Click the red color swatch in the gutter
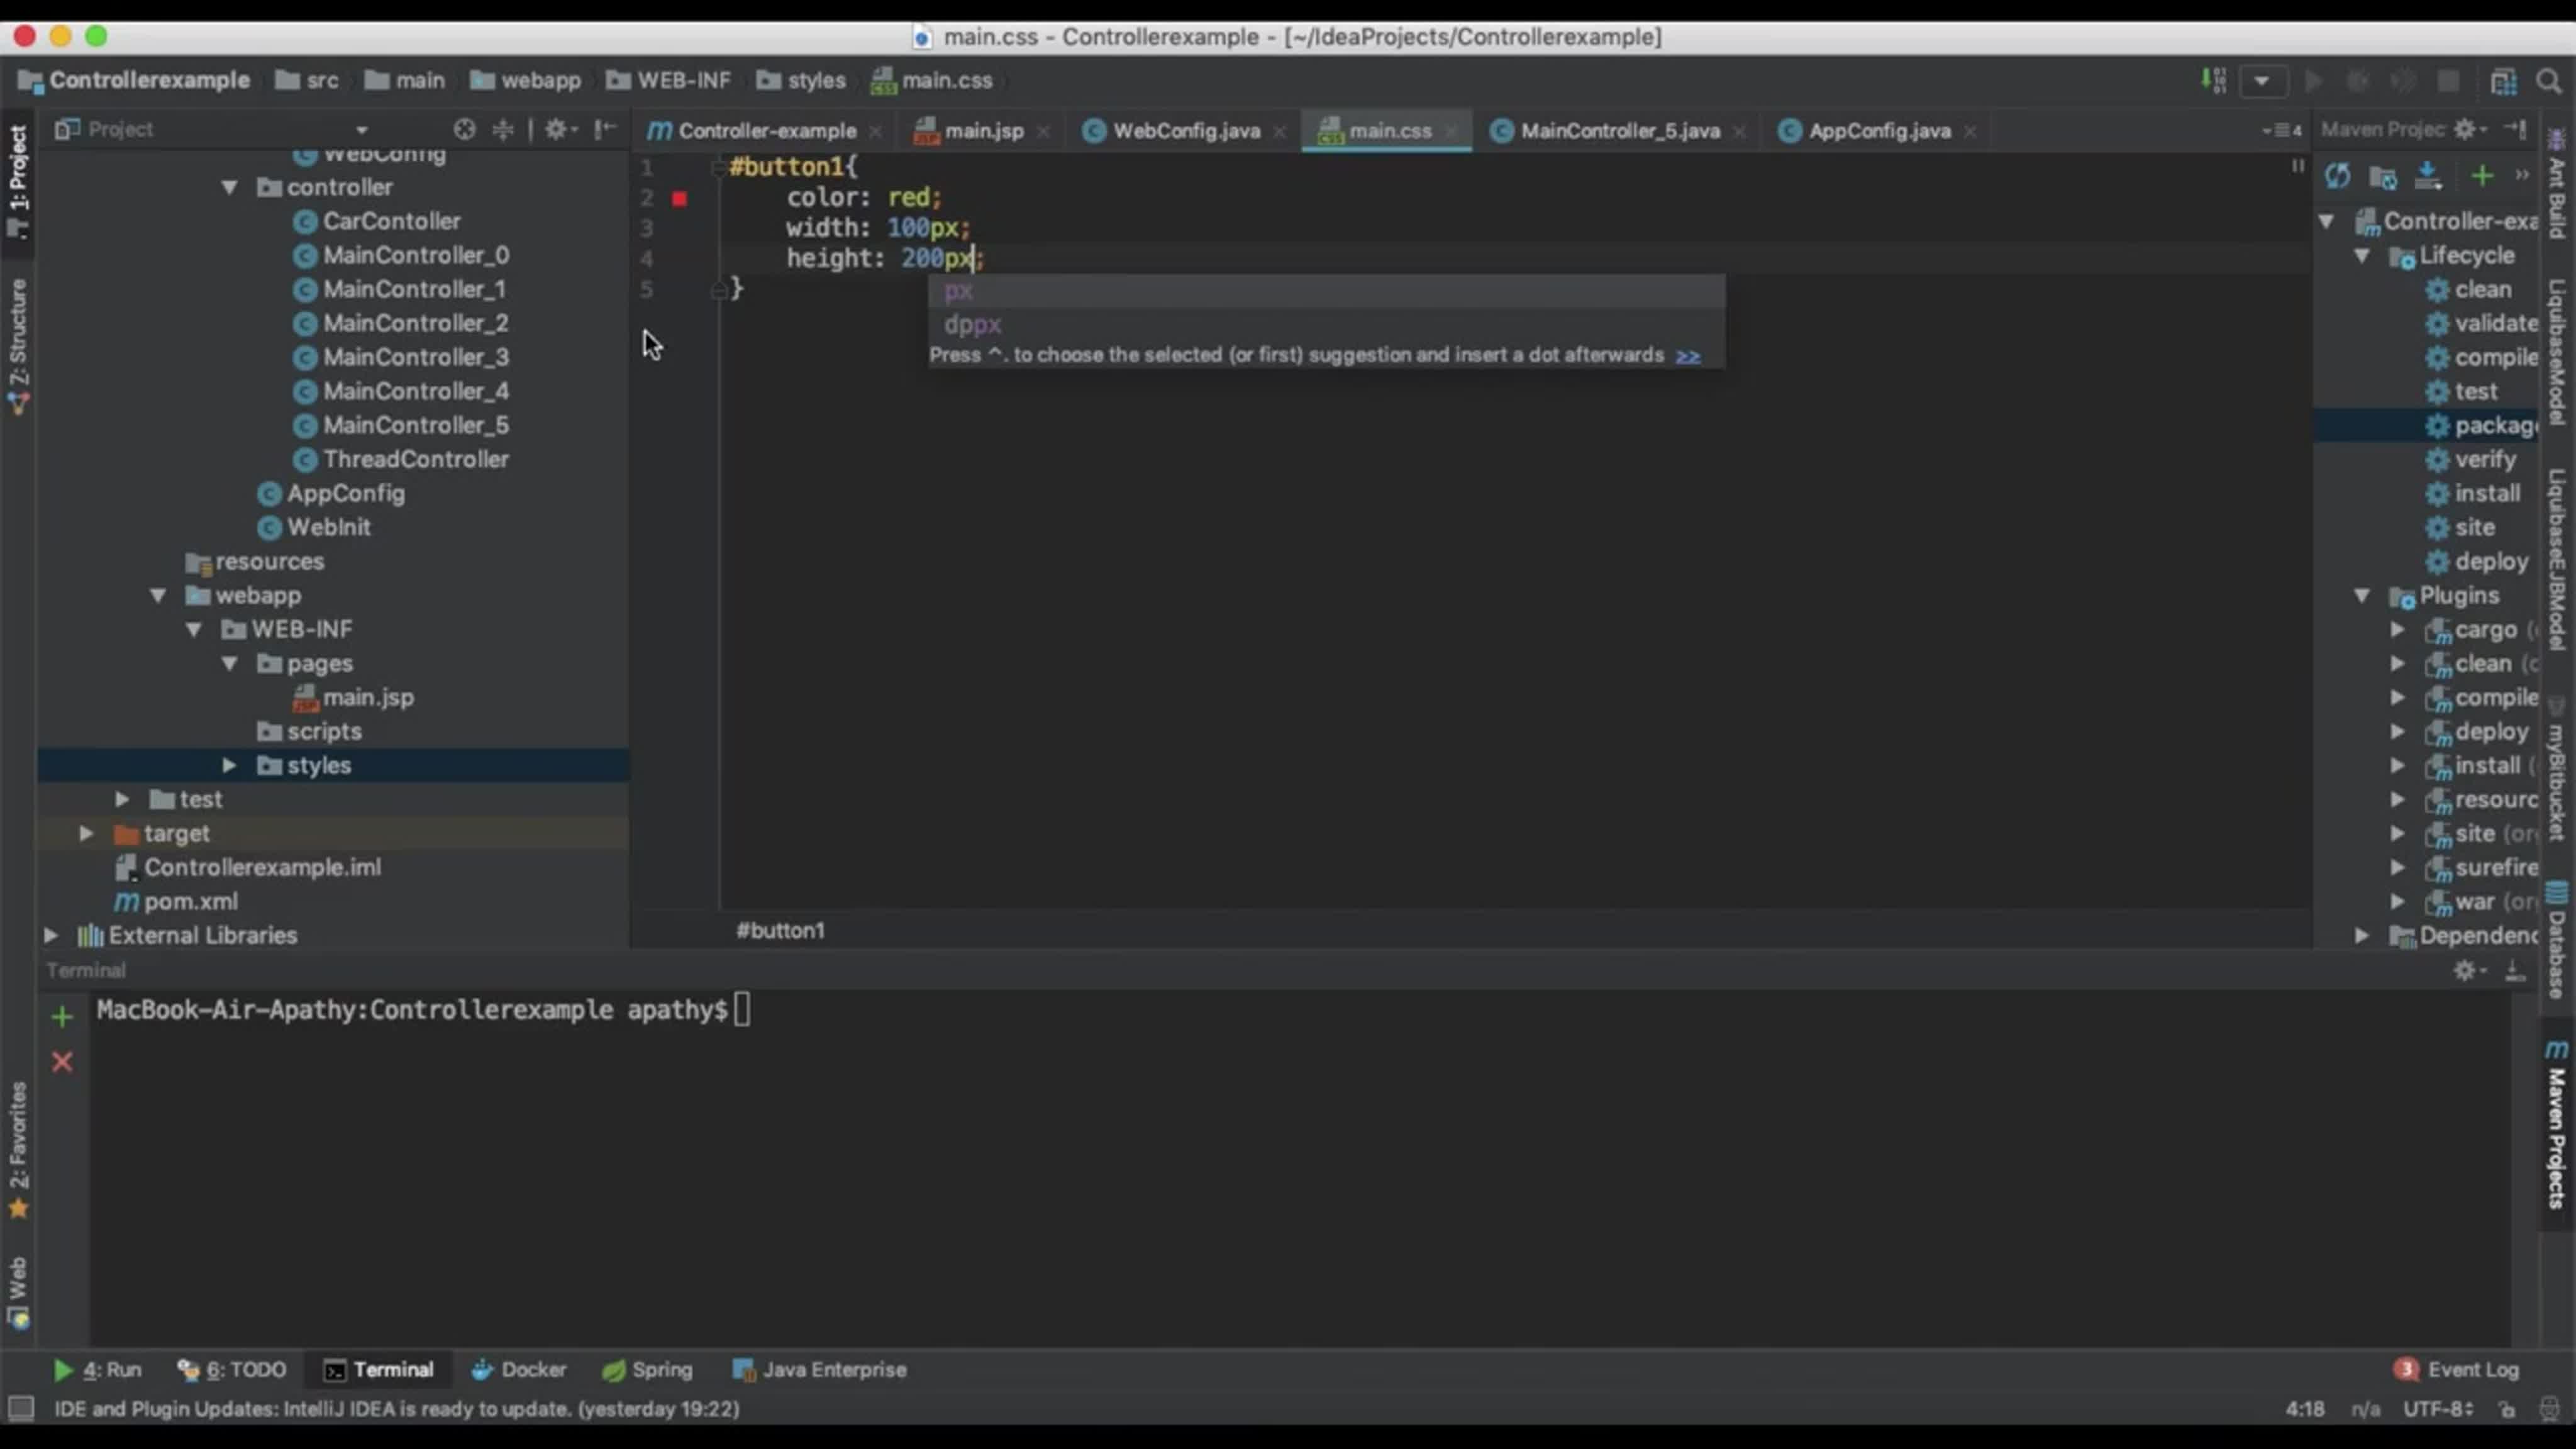The width and height of the screenshot is (2576, 1449). (680, 199)
